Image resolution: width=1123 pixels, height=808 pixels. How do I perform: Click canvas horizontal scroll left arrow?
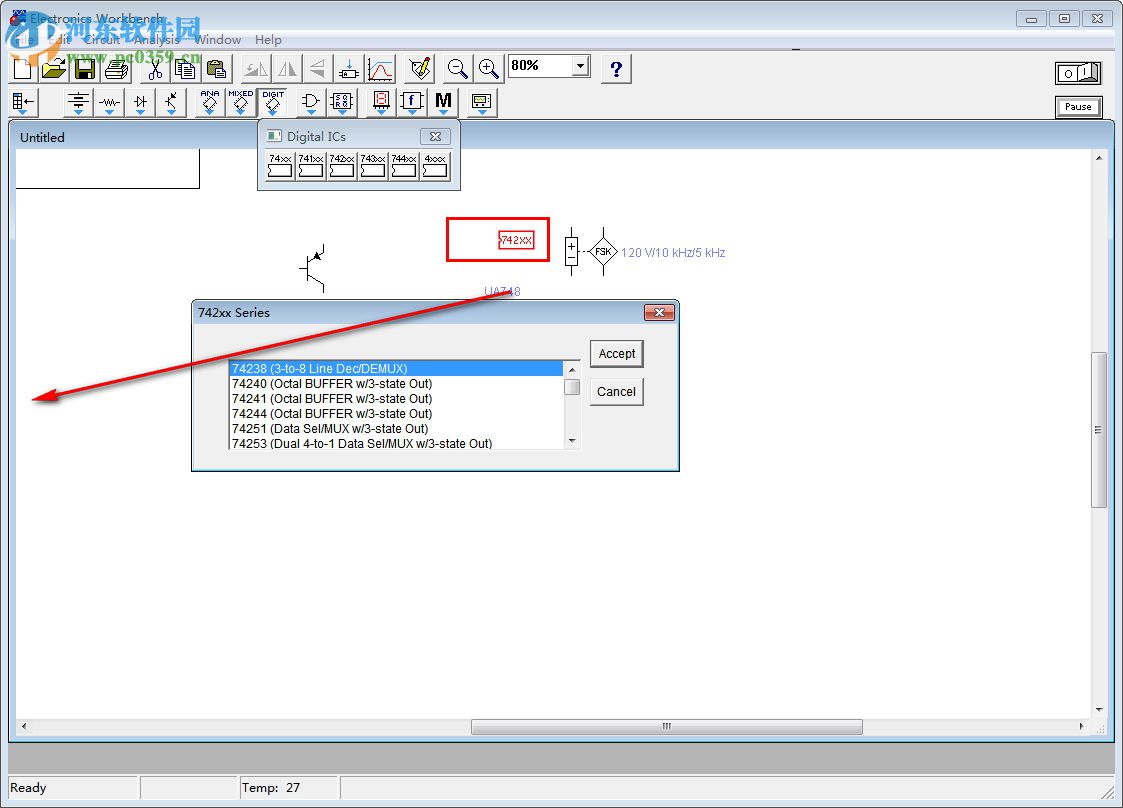tap(24, 726)
